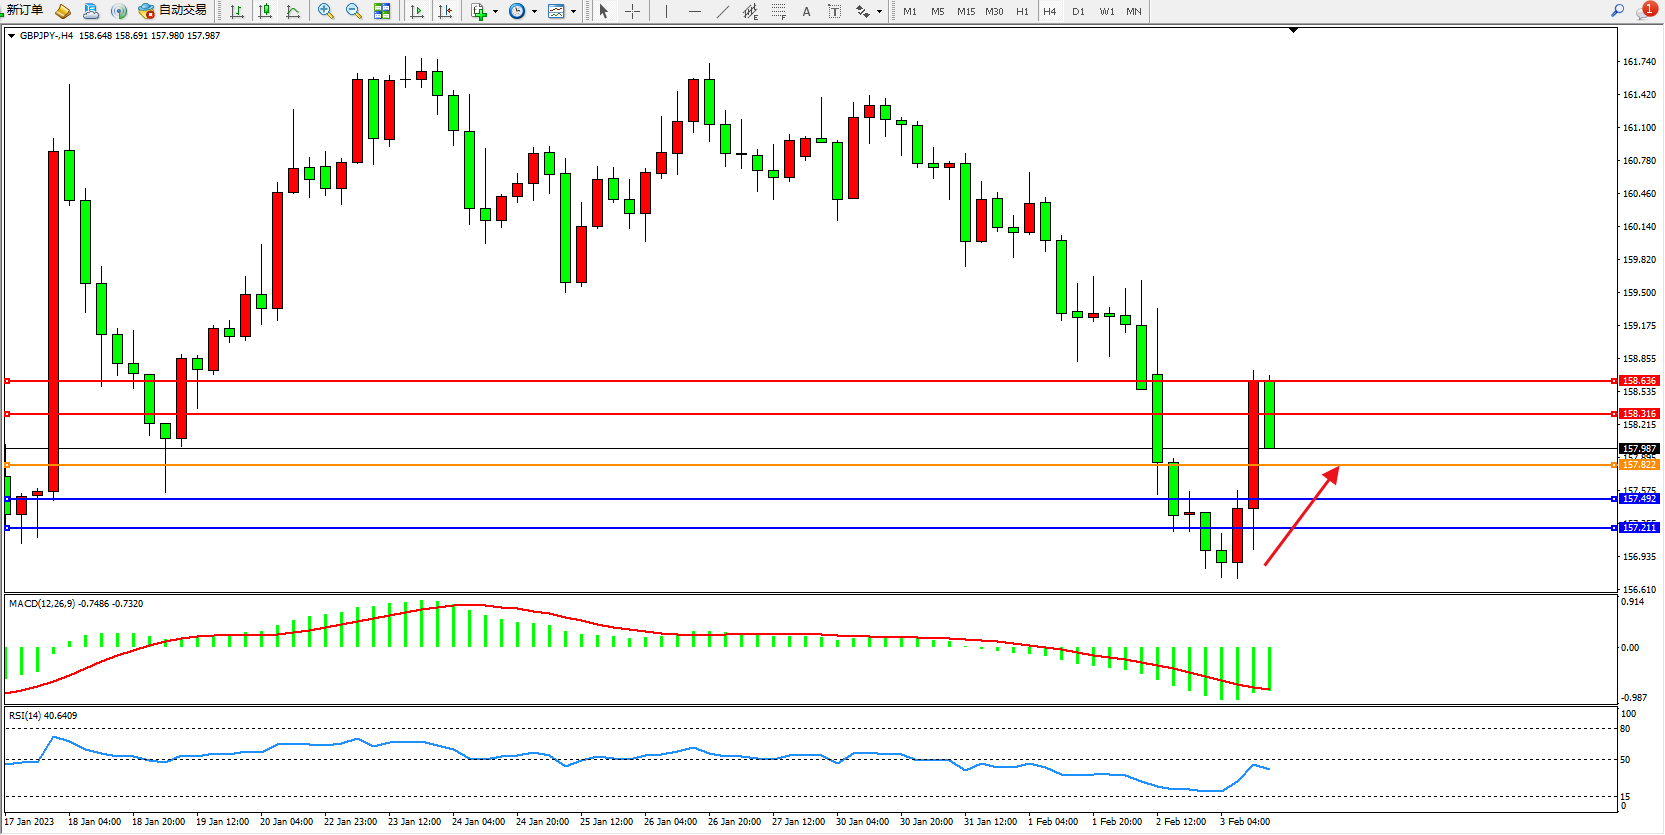
Task: Switch timeframe to H1
Action: [1022, 12]
